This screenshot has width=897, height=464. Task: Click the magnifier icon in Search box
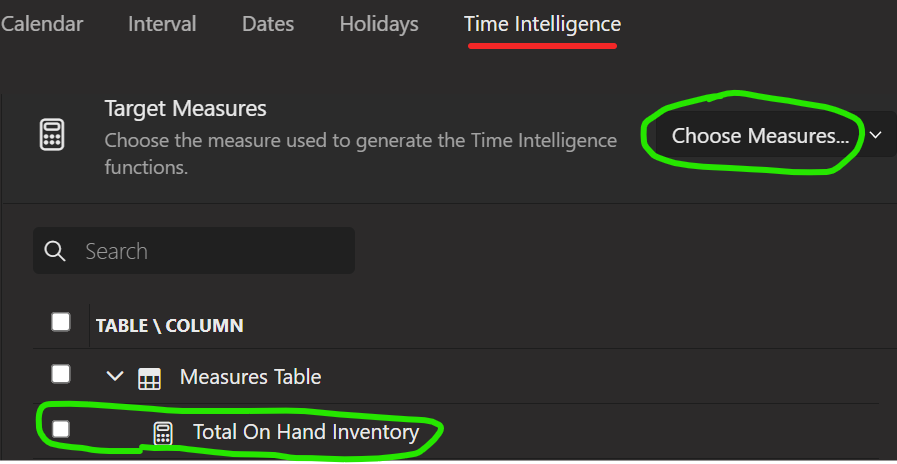(x=55, y=251)
